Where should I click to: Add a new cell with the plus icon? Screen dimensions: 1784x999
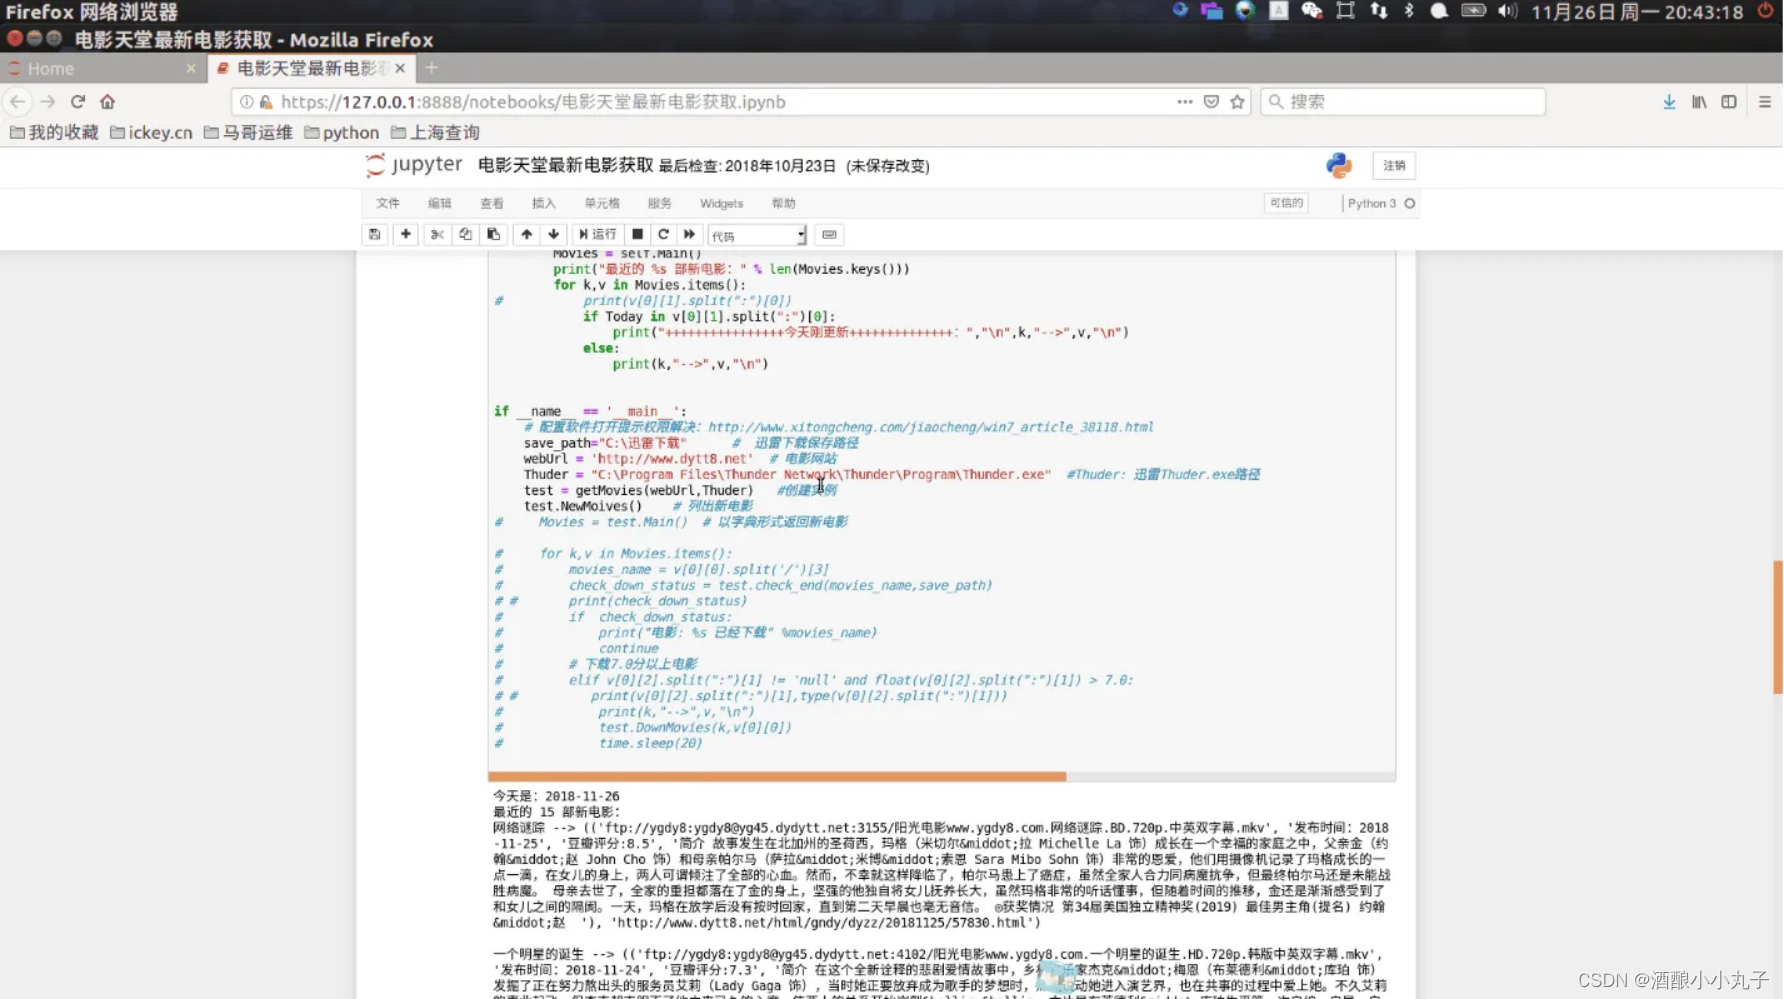point(406,234)
